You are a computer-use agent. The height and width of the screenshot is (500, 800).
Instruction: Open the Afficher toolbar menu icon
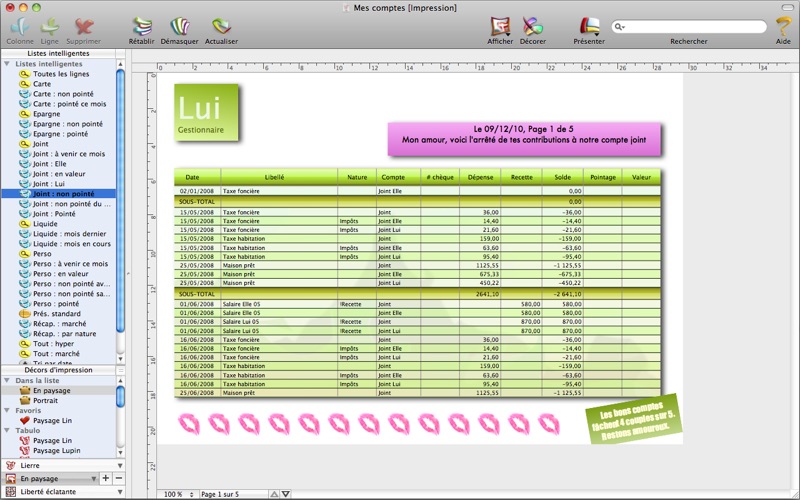[500, 27]
